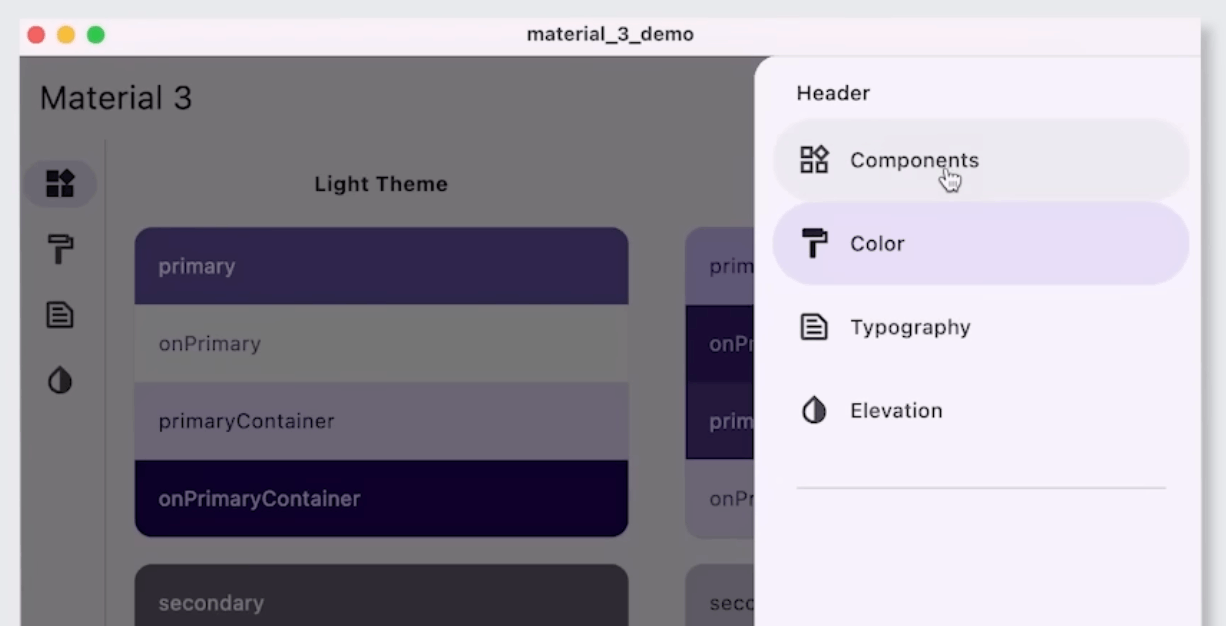Click the onPrimary color swatch

tap(381, 343)
